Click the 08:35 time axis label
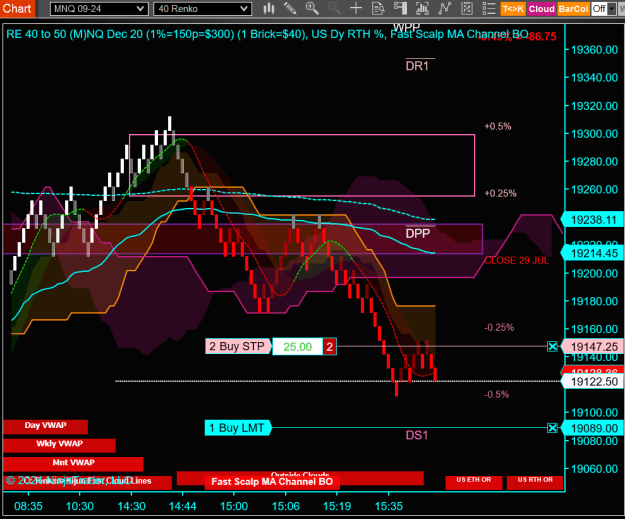 pos(28,506)
